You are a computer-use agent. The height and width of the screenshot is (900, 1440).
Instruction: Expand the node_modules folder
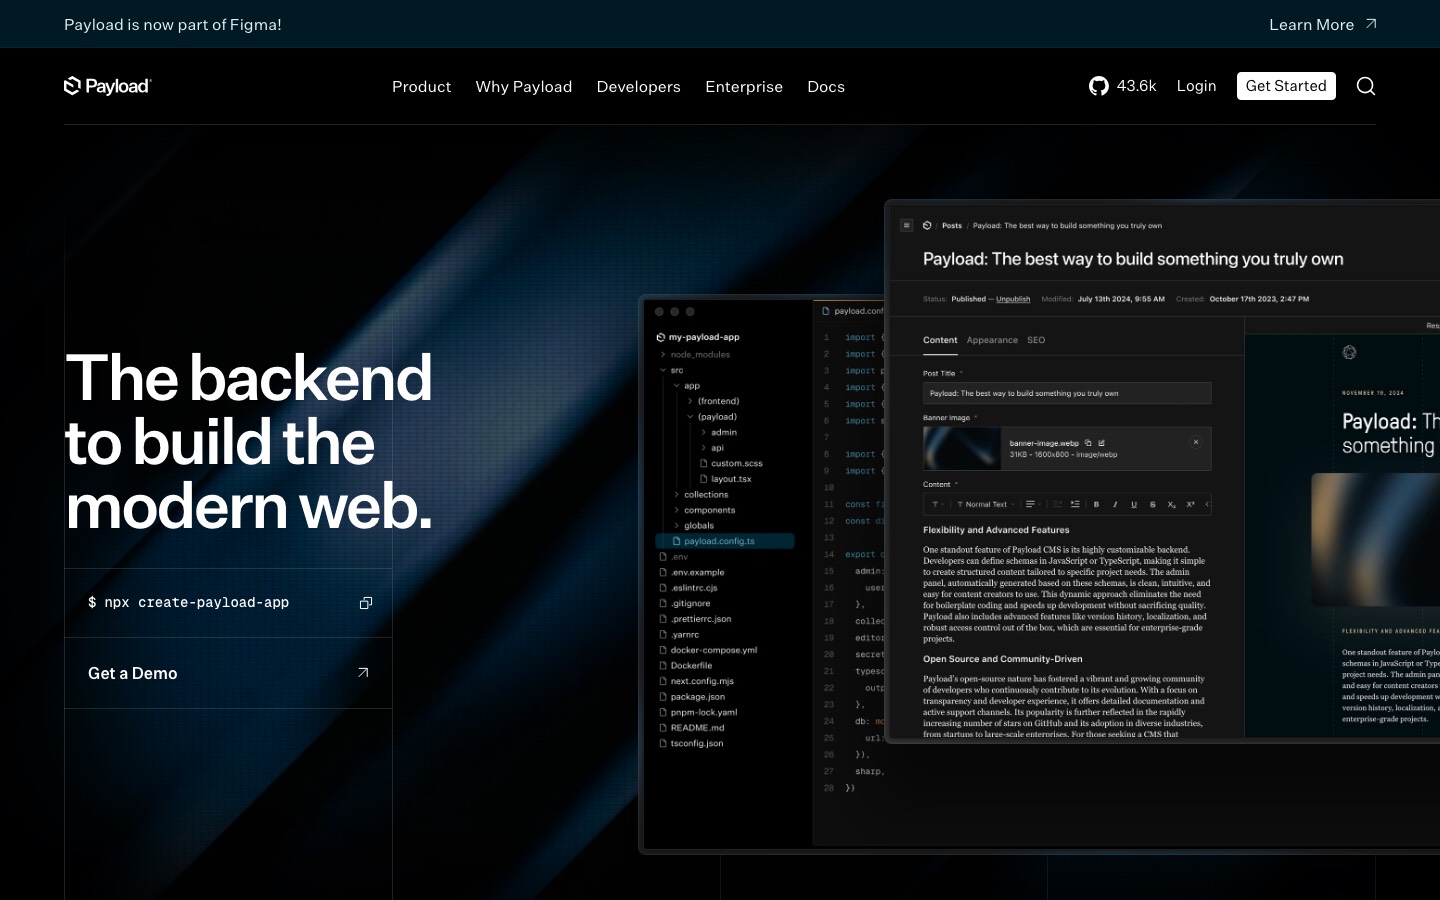[695, 354]
